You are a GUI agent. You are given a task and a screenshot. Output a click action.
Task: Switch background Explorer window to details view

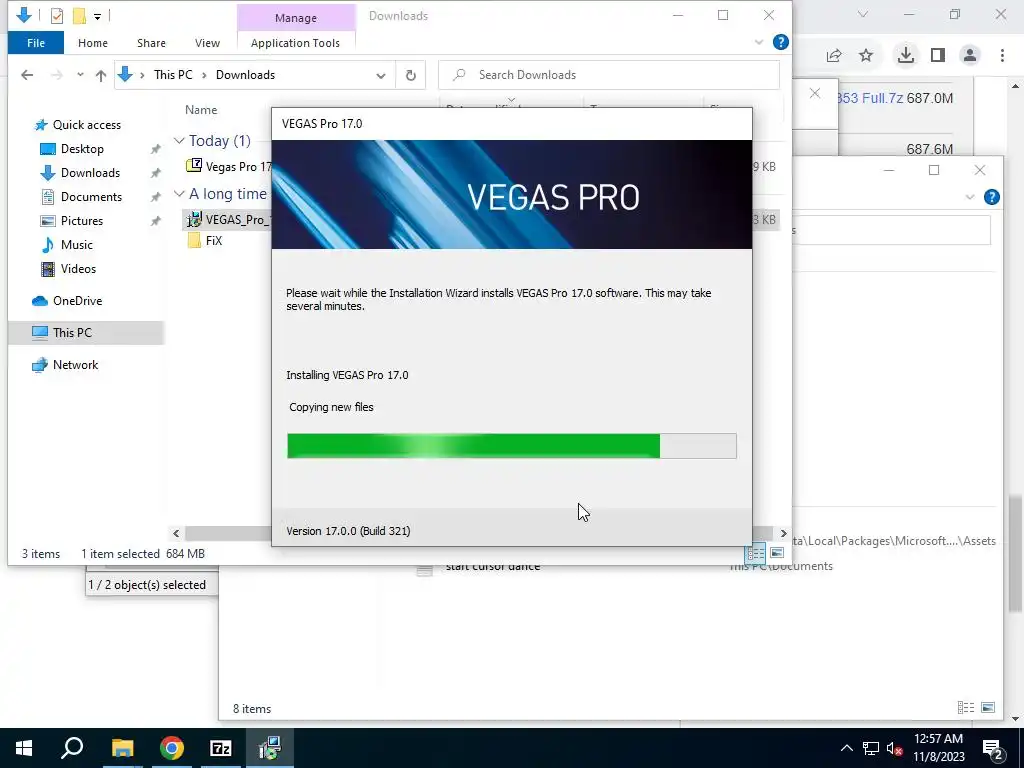(965, 708)
